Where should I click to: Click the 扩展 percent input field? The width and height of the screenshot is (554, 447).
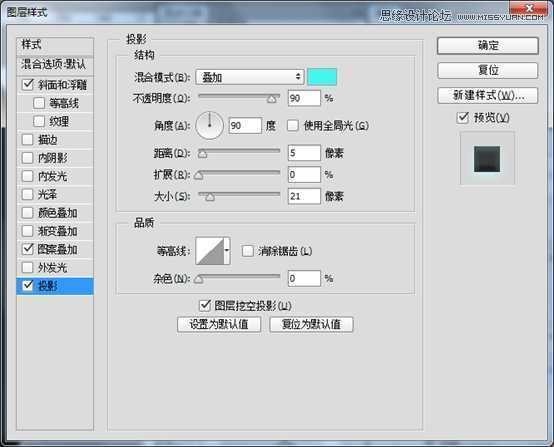[x=304, y=175]
